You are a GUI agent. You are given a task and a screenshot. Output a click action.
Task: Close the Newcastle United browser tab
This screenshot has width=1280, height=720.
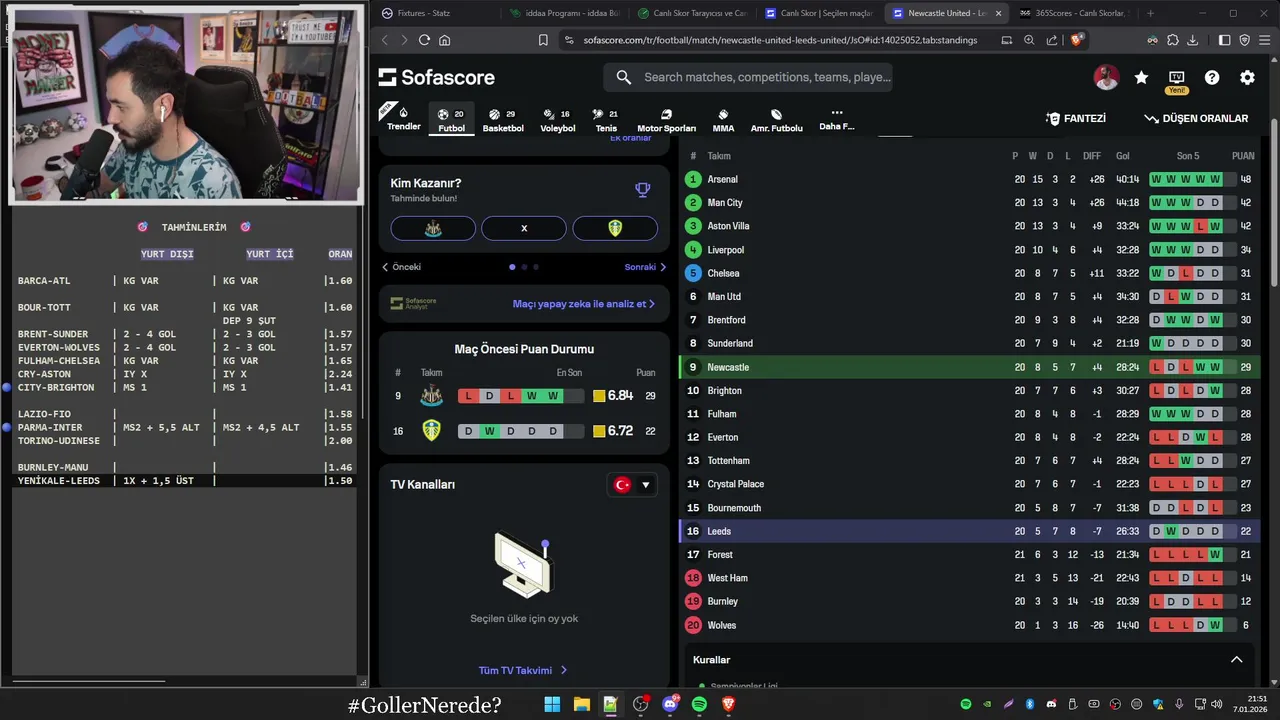[x=998, y=13]
